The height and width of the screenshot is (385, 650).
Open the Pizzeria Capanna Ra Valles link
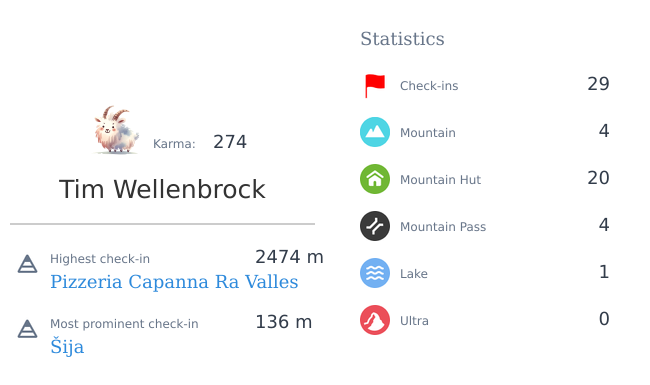[x=174, y=282]
